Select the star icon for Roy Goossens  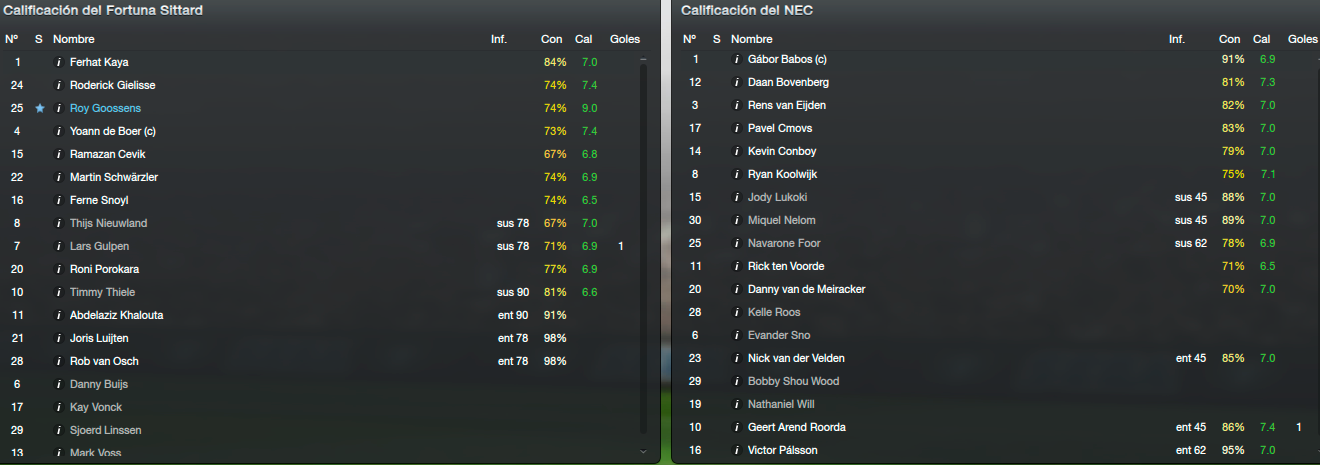pyautogui.click(x=39, y=108)
